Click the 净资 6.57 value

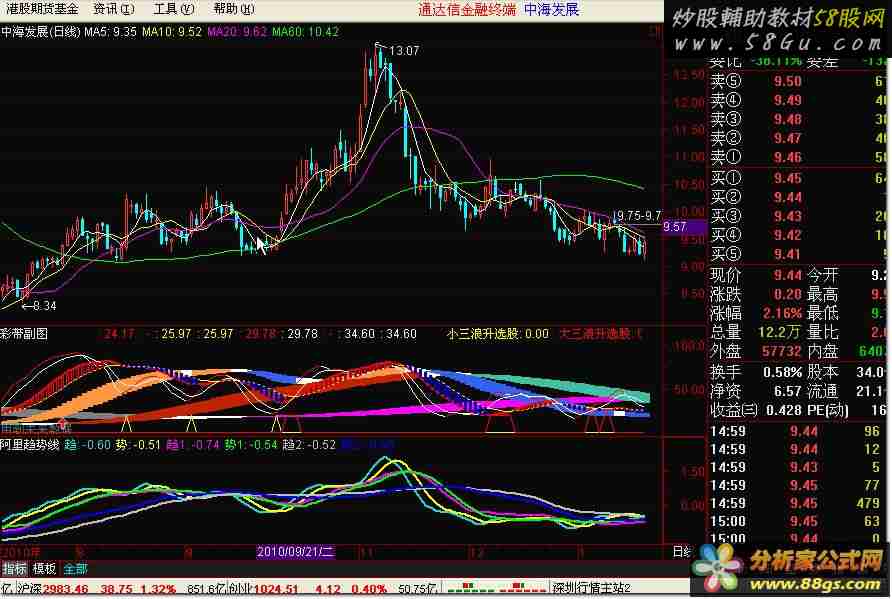[x=787, y=391]
